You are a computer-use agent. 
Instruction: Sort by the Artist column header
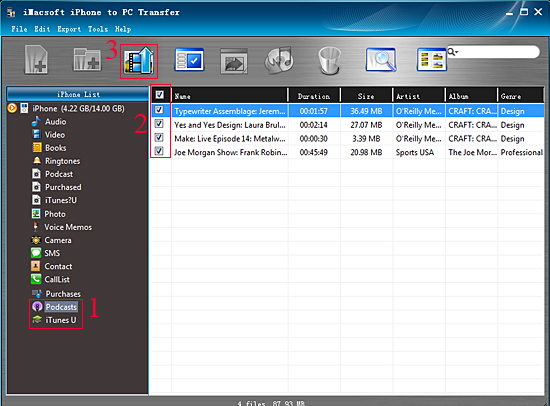[x=419, y=95]
